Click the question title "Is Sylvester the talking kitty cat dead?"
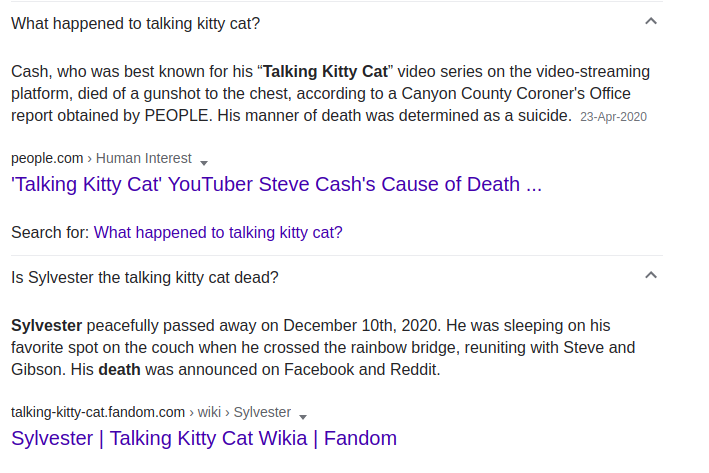 (x=145, y=277)
